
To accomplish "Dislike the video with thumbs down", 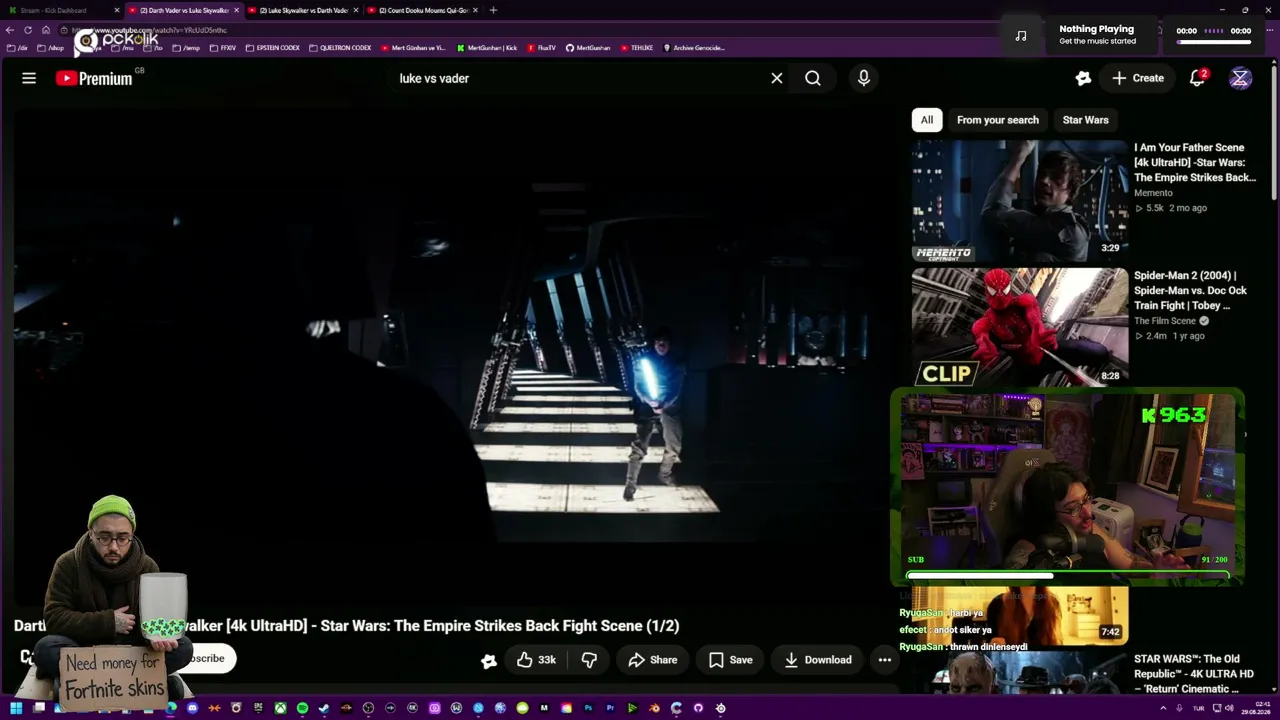I will 589,660.
